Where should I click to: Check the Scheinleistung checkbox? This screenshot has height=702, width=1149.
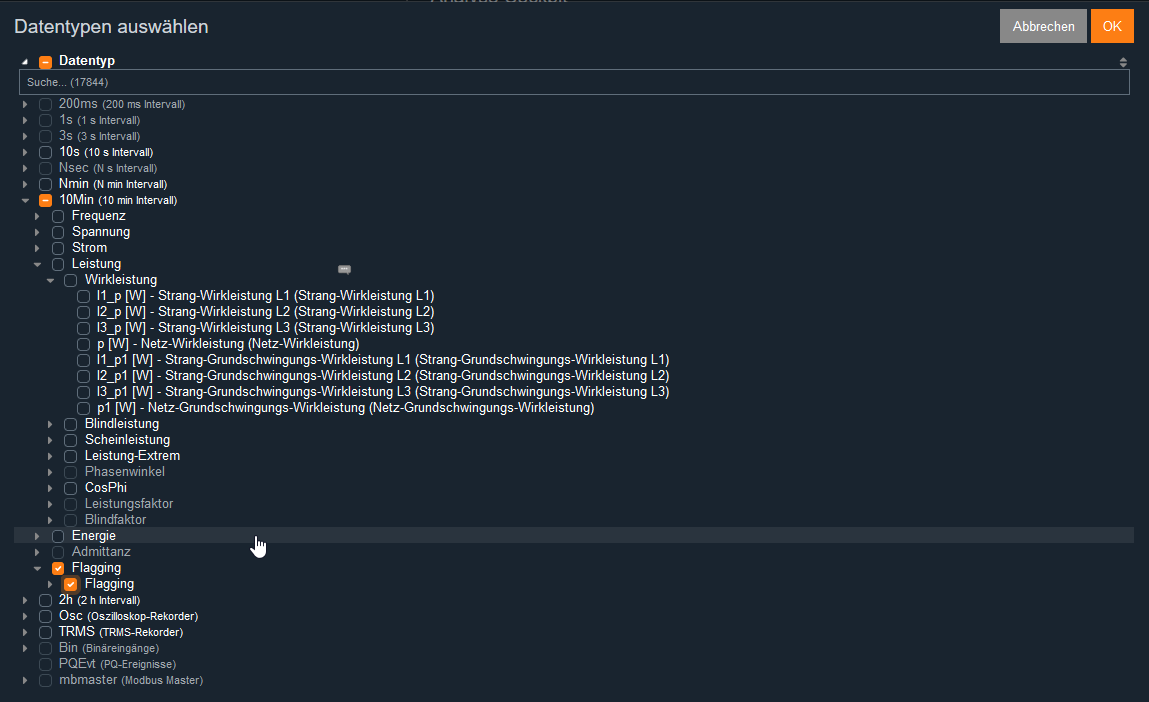pyautogui.click(x=71, y=440)
